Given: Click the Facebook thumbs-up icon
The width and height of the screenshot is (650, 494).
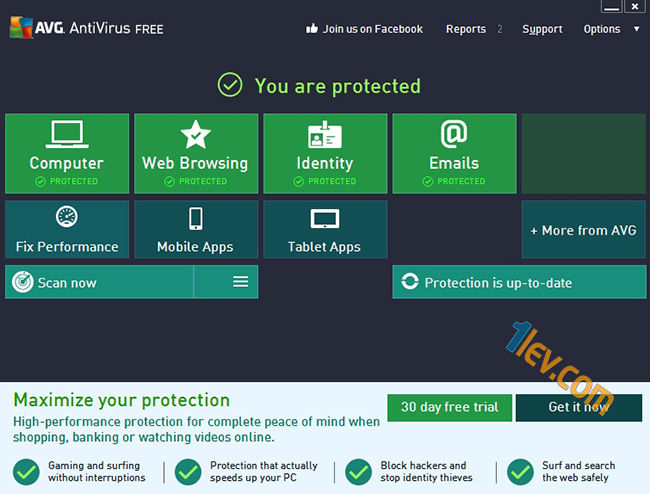Looking at the screenshot, I should click(x=312, y=28).
